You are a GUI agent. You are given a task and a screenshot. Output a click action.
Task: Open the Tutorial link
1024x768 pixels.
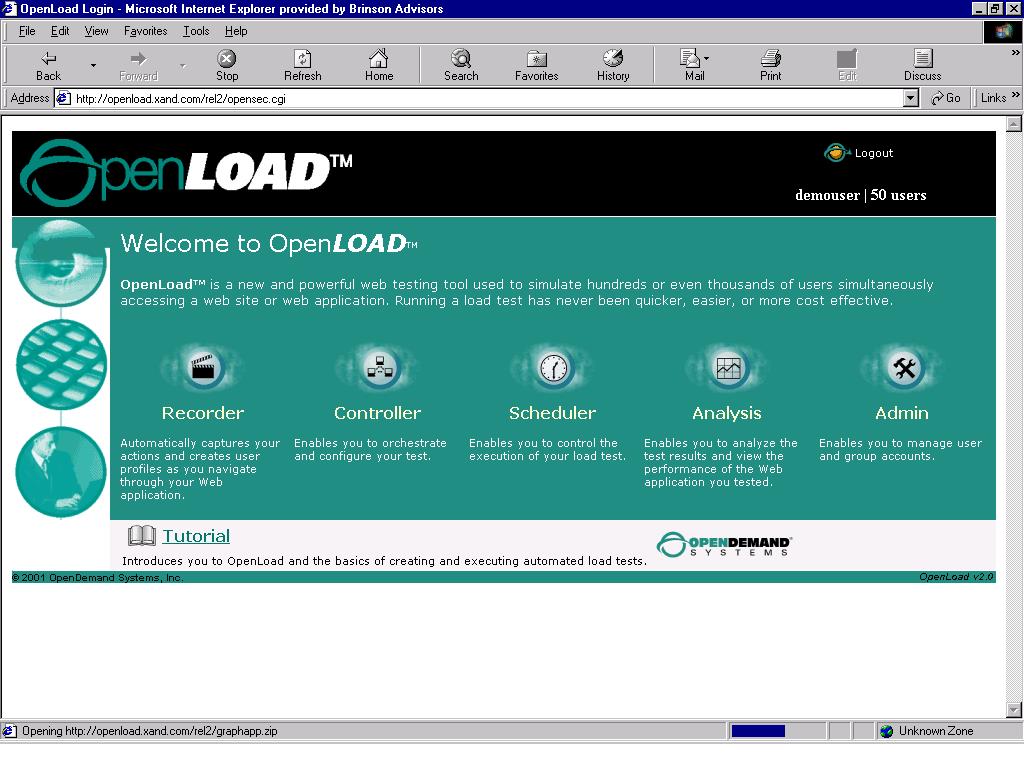coord(196,536)
